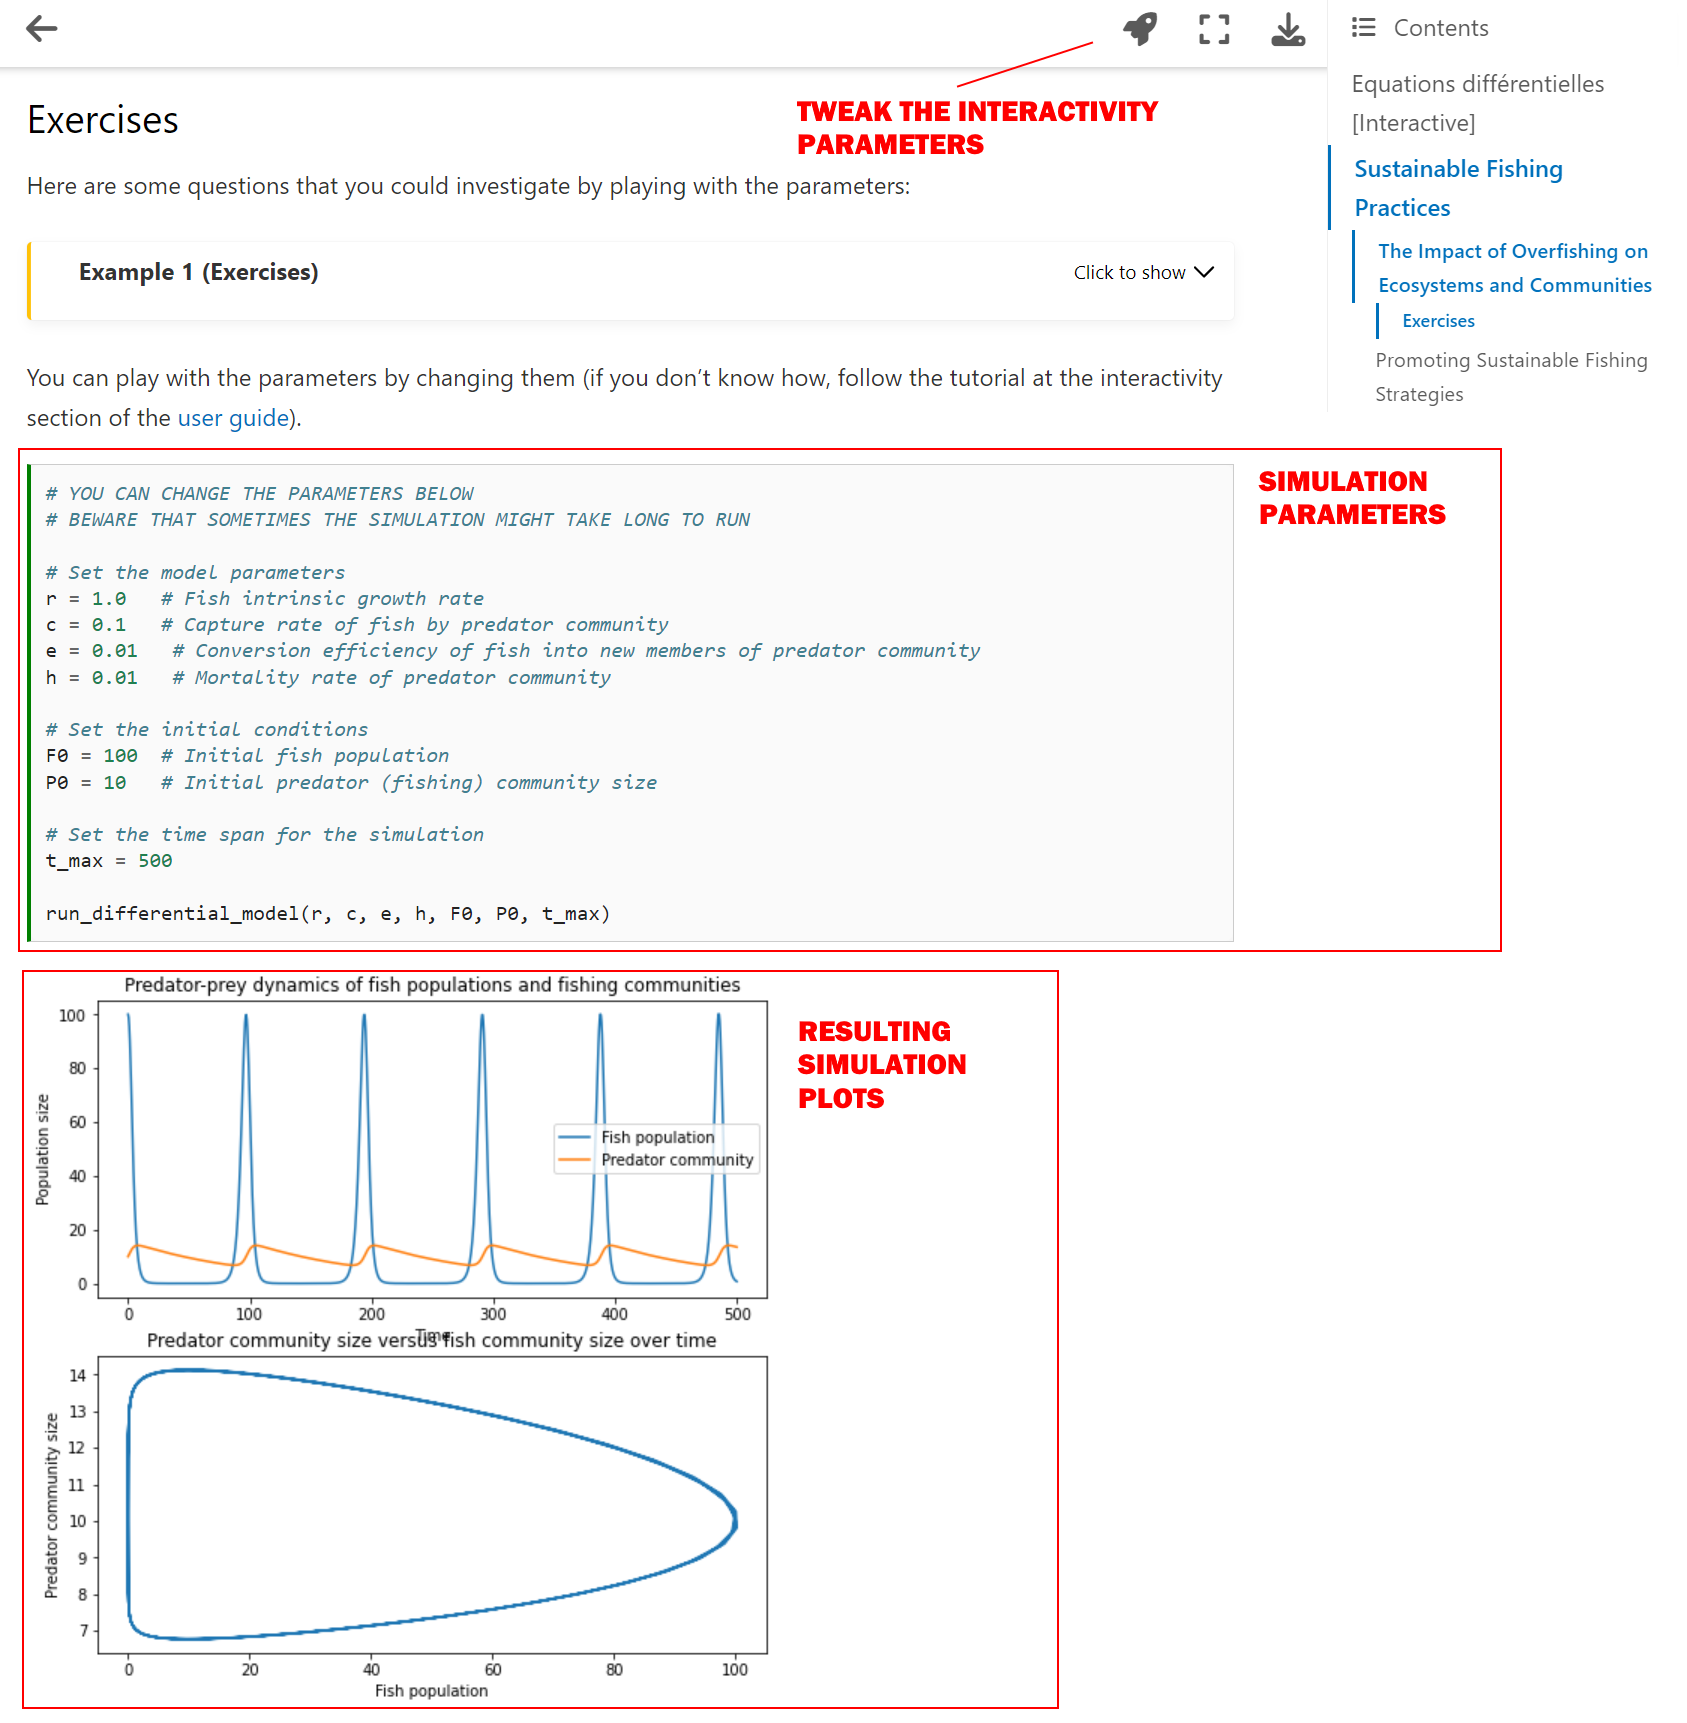1687x1723 pixels.
Task: Select Exercises in the contents sidebar
Action: [1438, 321]
